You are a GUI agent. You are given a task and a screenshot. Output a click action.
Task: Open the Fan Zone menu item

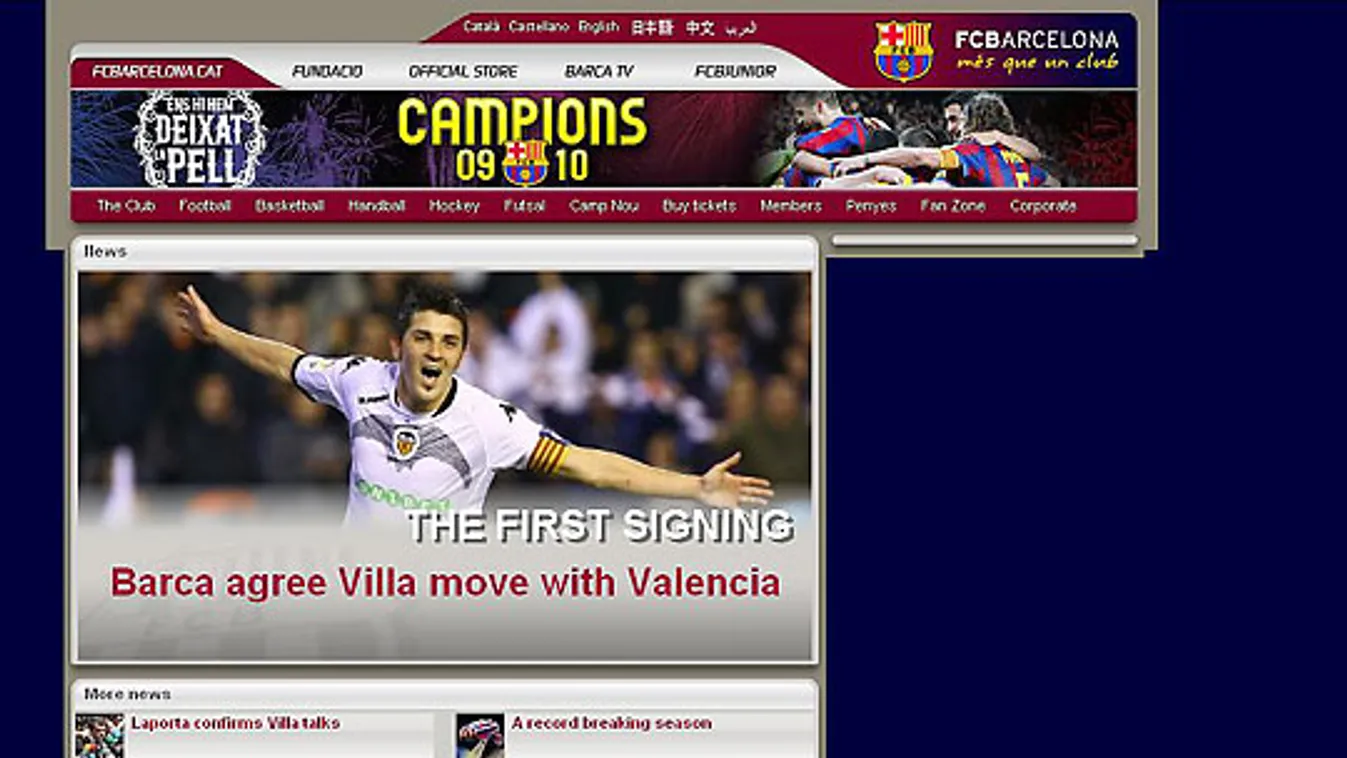(953, 206)
